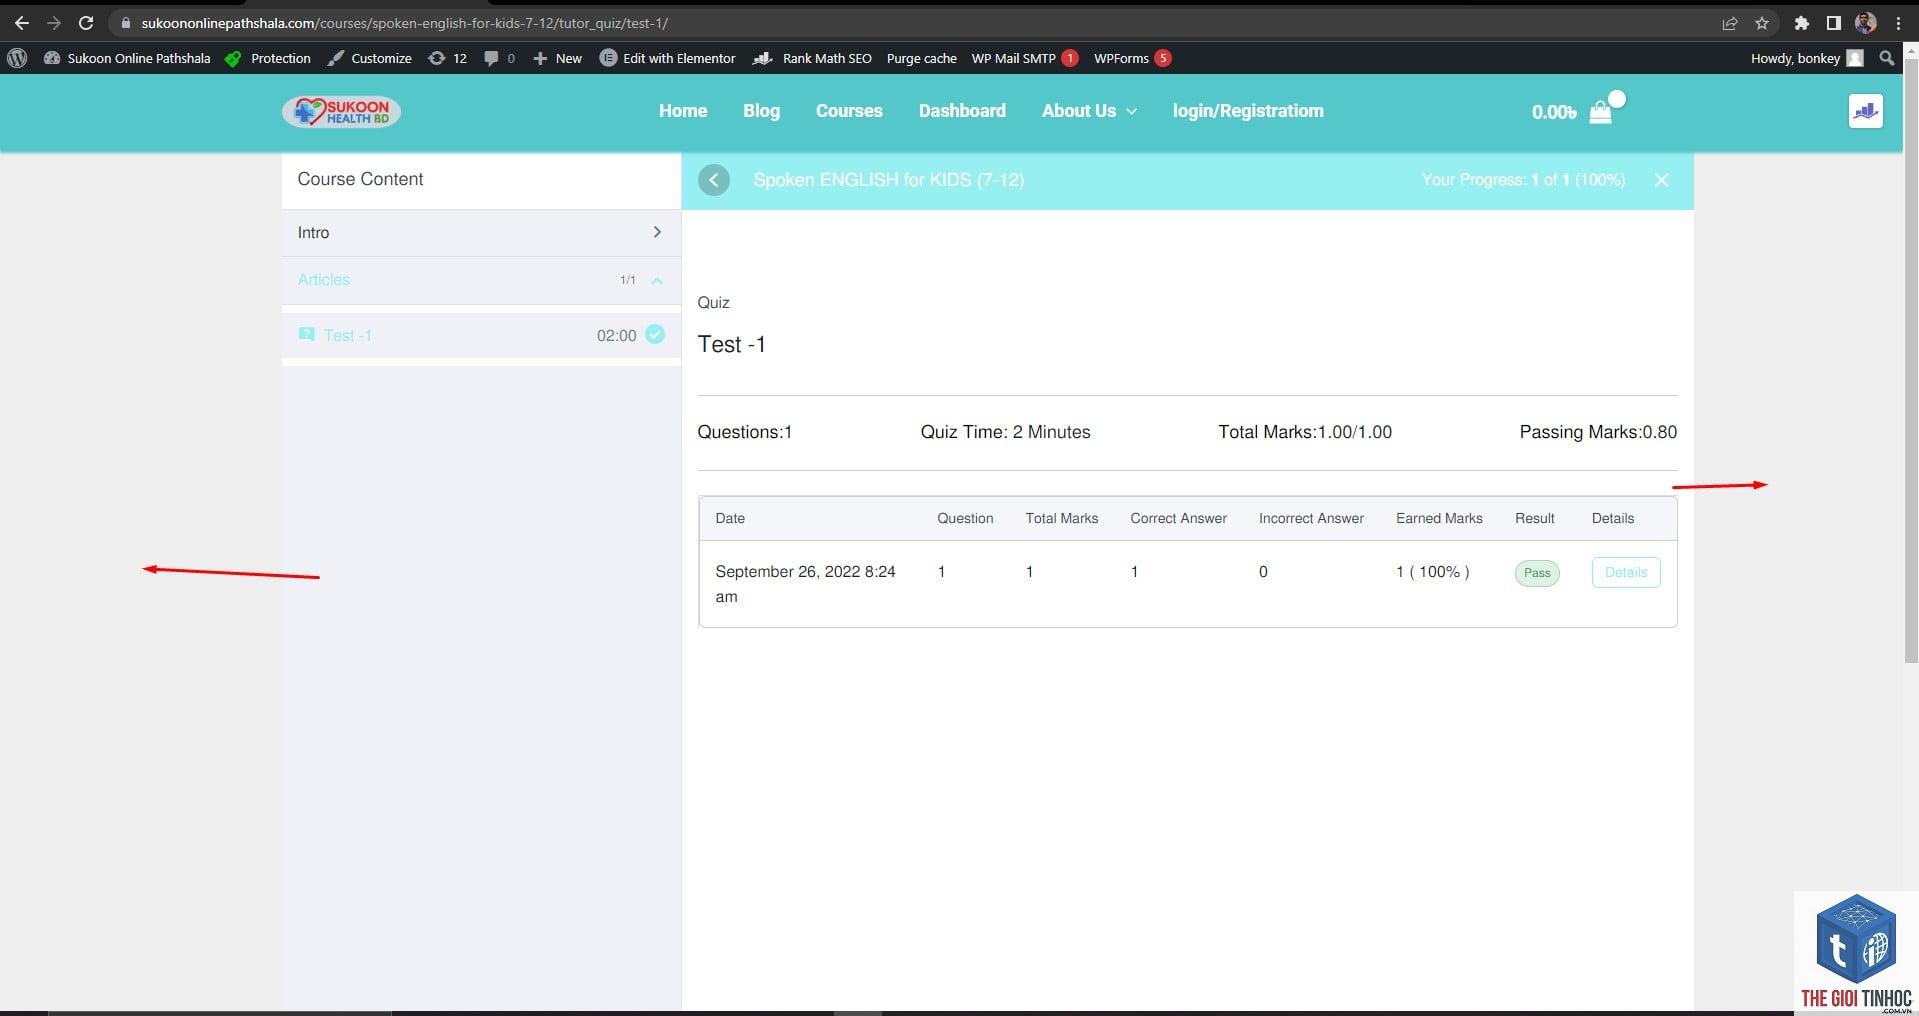Click the Course Content heading
The width and height of the screenshot is (1919, 1016).
click(x=360, y=179)
